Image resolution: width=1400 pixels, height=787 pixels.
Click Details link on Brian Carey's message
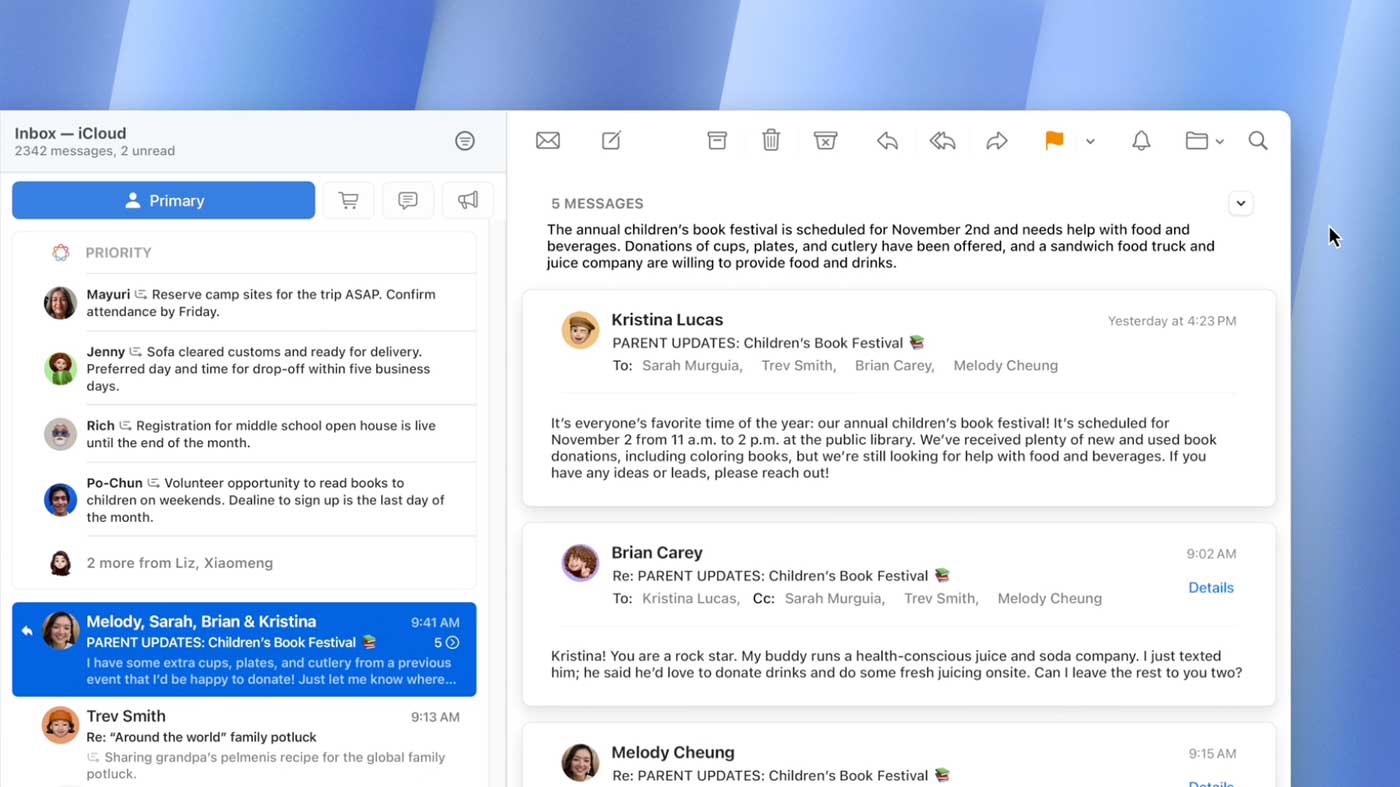(1211, 587)
